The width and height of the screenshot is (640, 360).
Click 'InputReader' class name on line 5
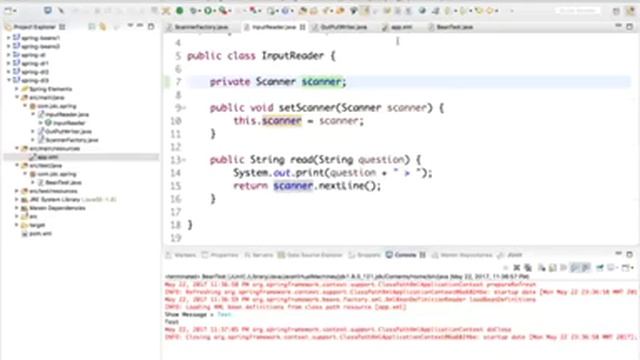click(x=292, y=56)
